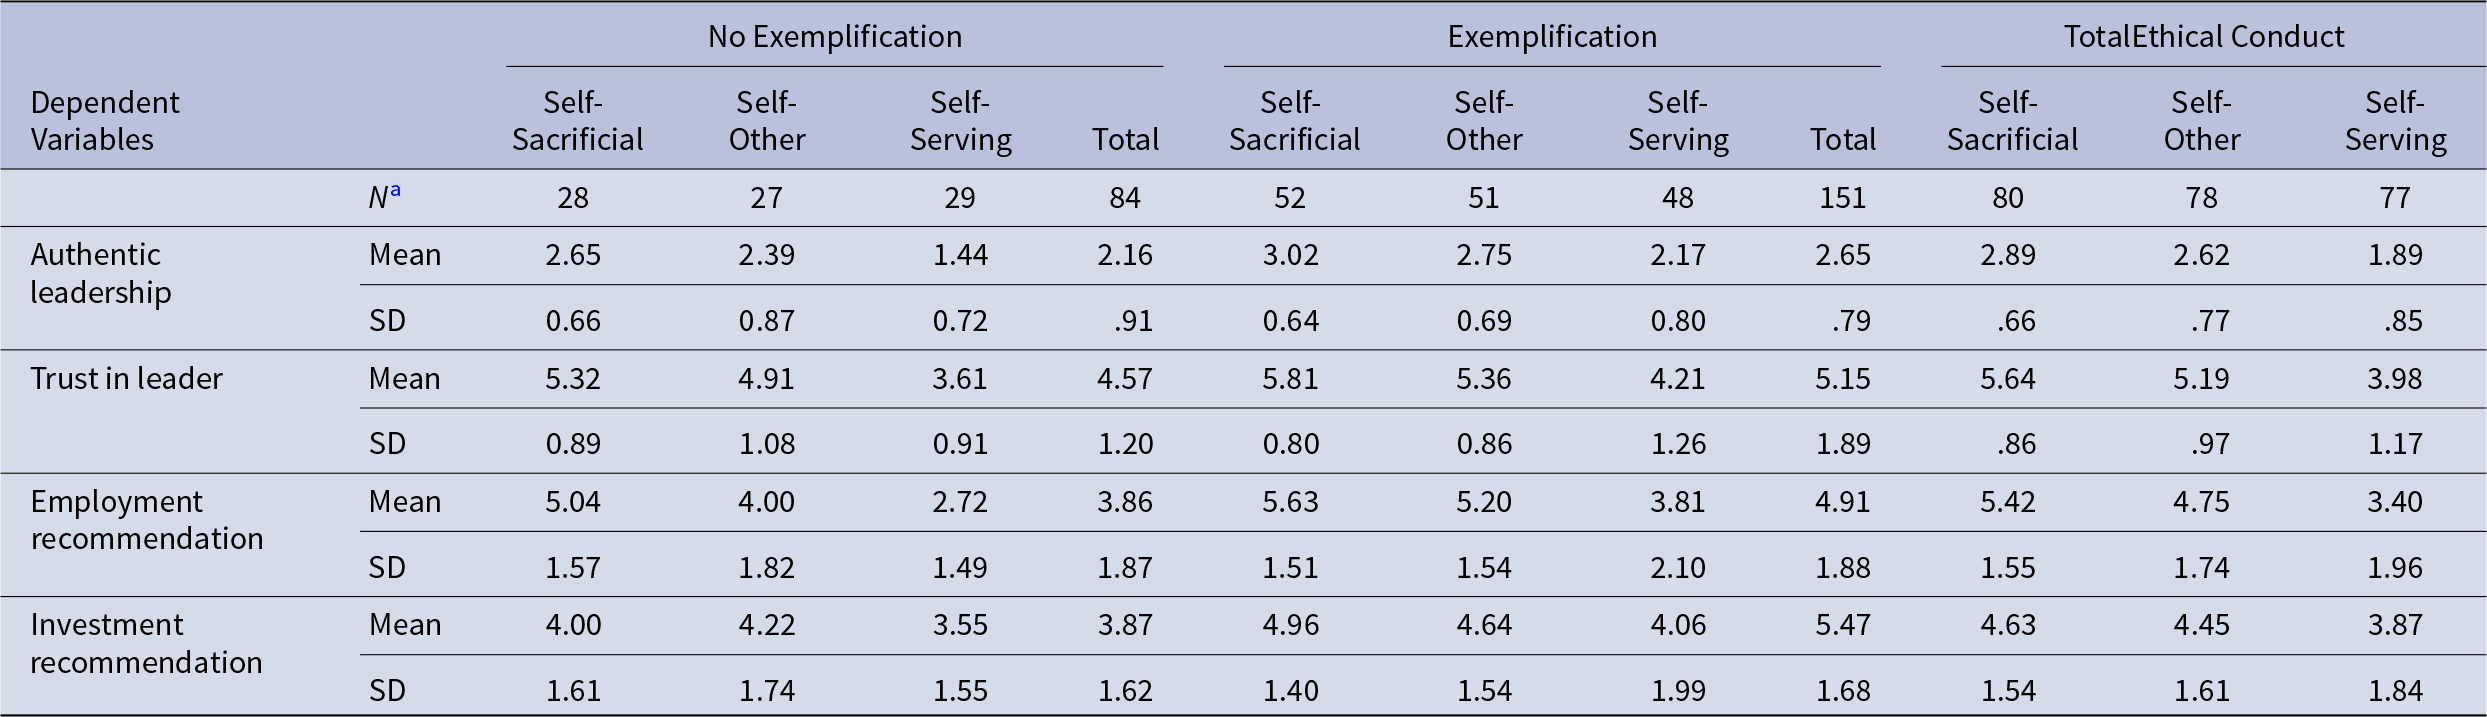
Task: Click the italic 'N' row label
Action: (378, 198)
